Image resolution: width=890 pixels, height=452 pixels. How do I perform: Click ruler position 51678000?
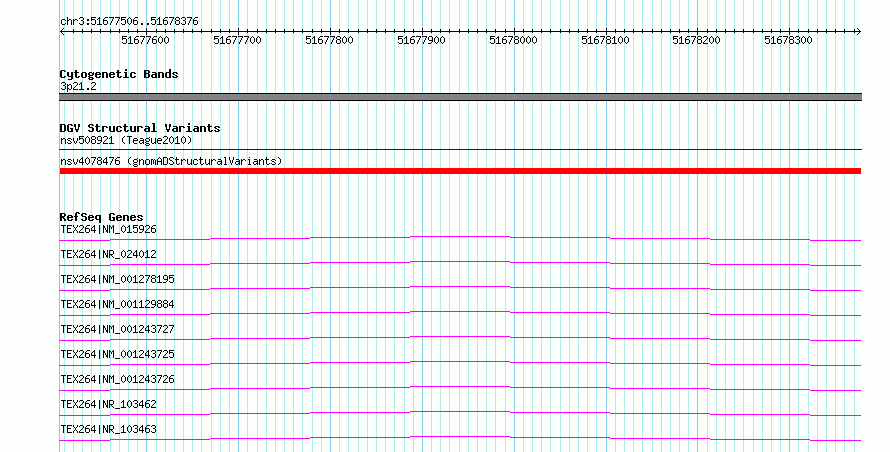513,40
